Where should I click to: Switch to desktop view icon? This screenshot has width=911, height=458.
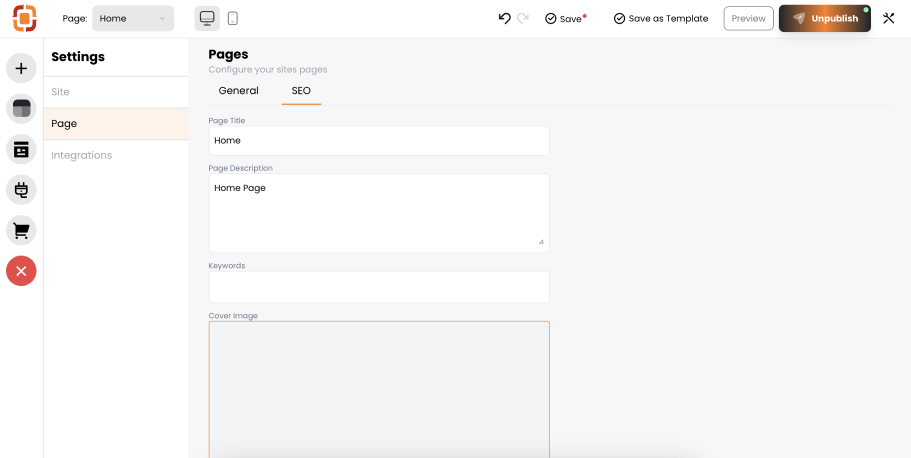tap(207, 18)
